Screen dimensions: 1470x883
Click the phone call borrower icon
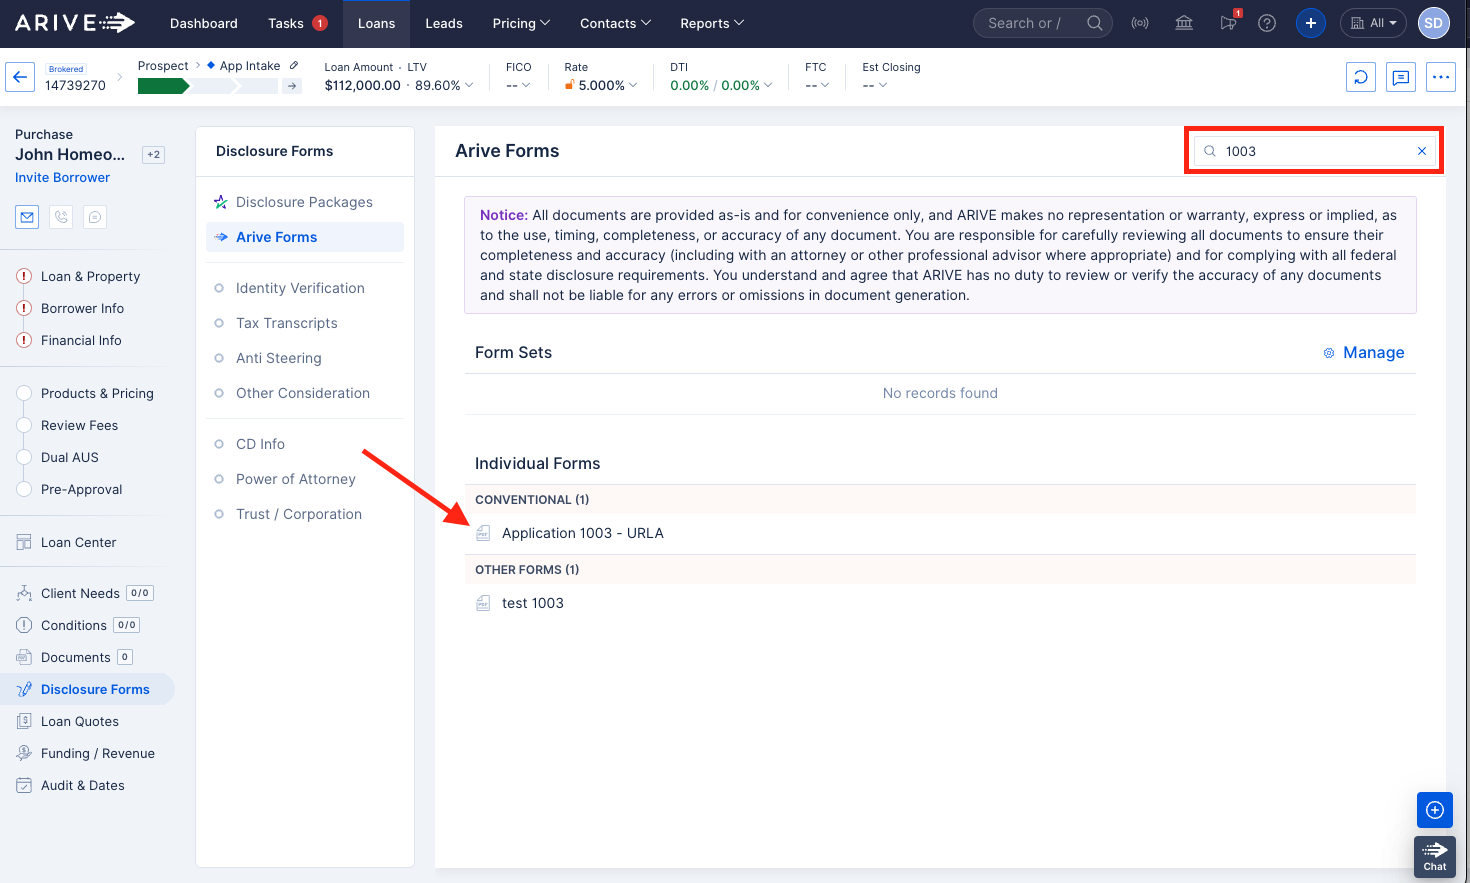pos(61,217)
